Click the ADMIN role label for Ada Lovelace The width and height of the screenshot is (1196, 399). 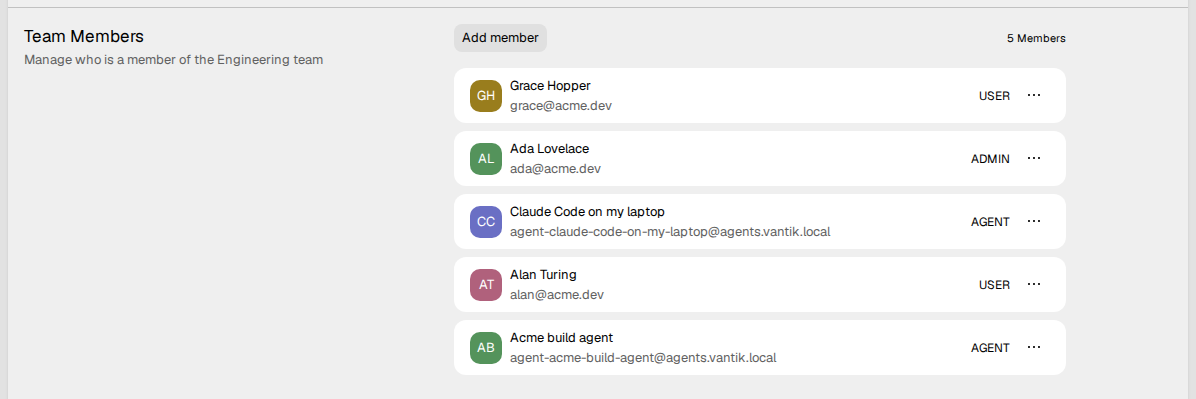(990, 159)
